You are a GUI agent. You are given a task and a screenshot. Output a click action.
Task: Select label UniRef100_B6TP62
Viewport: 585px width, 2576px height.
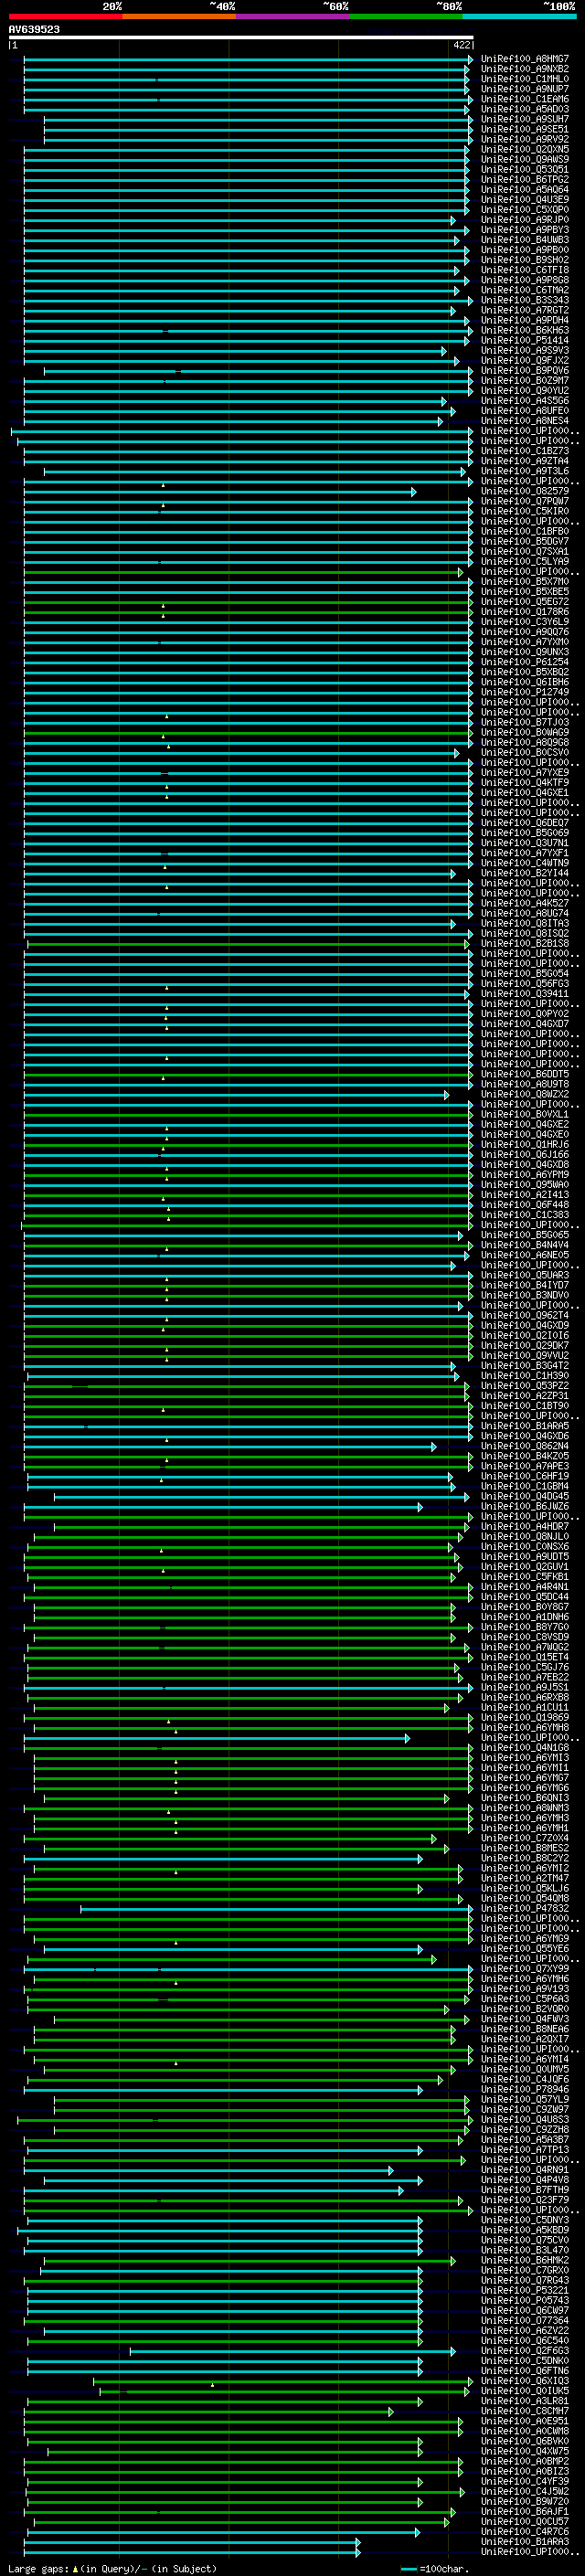pyautogui.click(x=525, y=179)
